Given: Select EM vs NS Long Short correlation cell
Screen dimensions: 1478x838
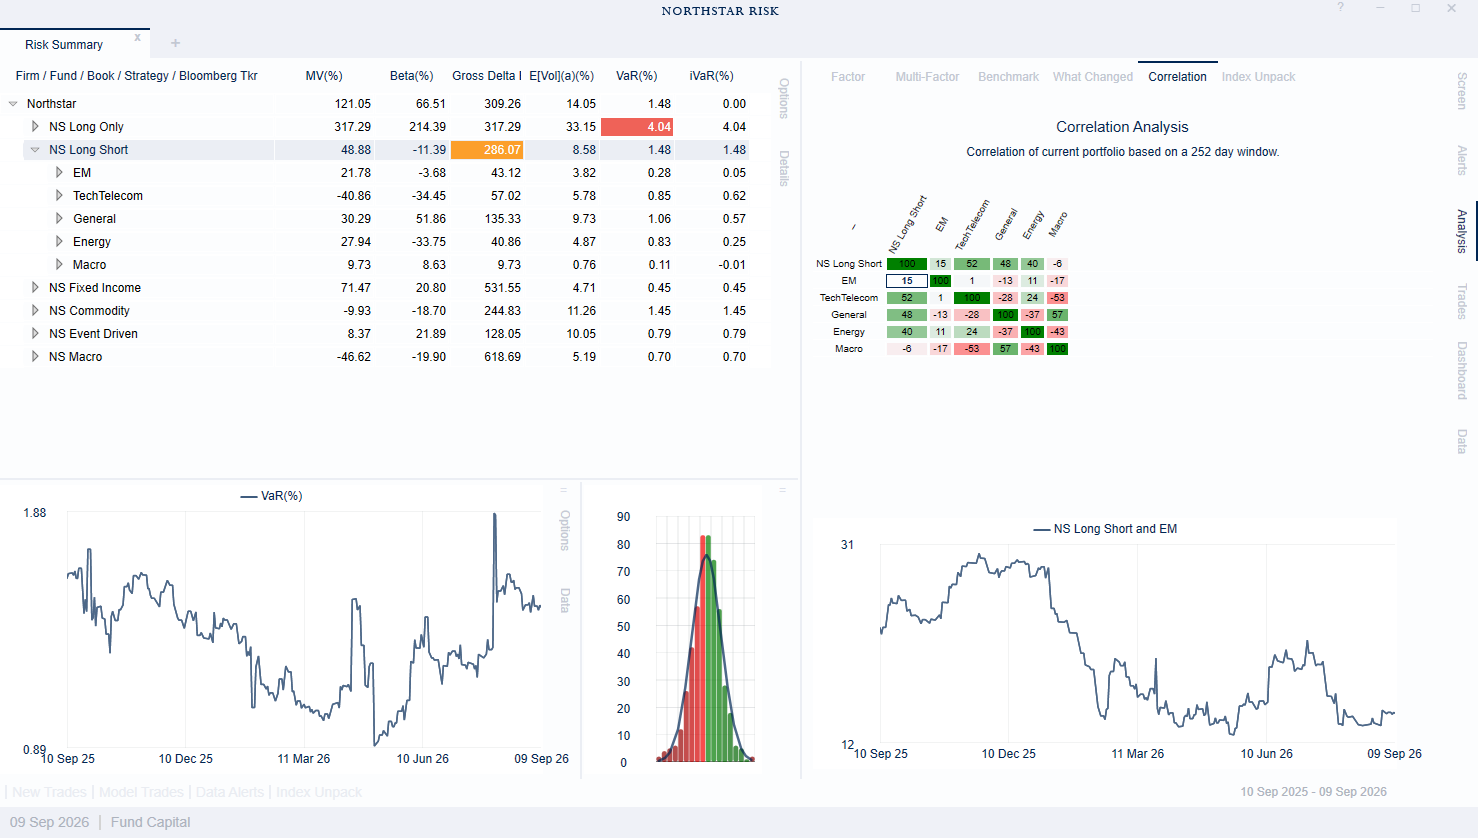Looking at the screenshot, I should [907, 281].
